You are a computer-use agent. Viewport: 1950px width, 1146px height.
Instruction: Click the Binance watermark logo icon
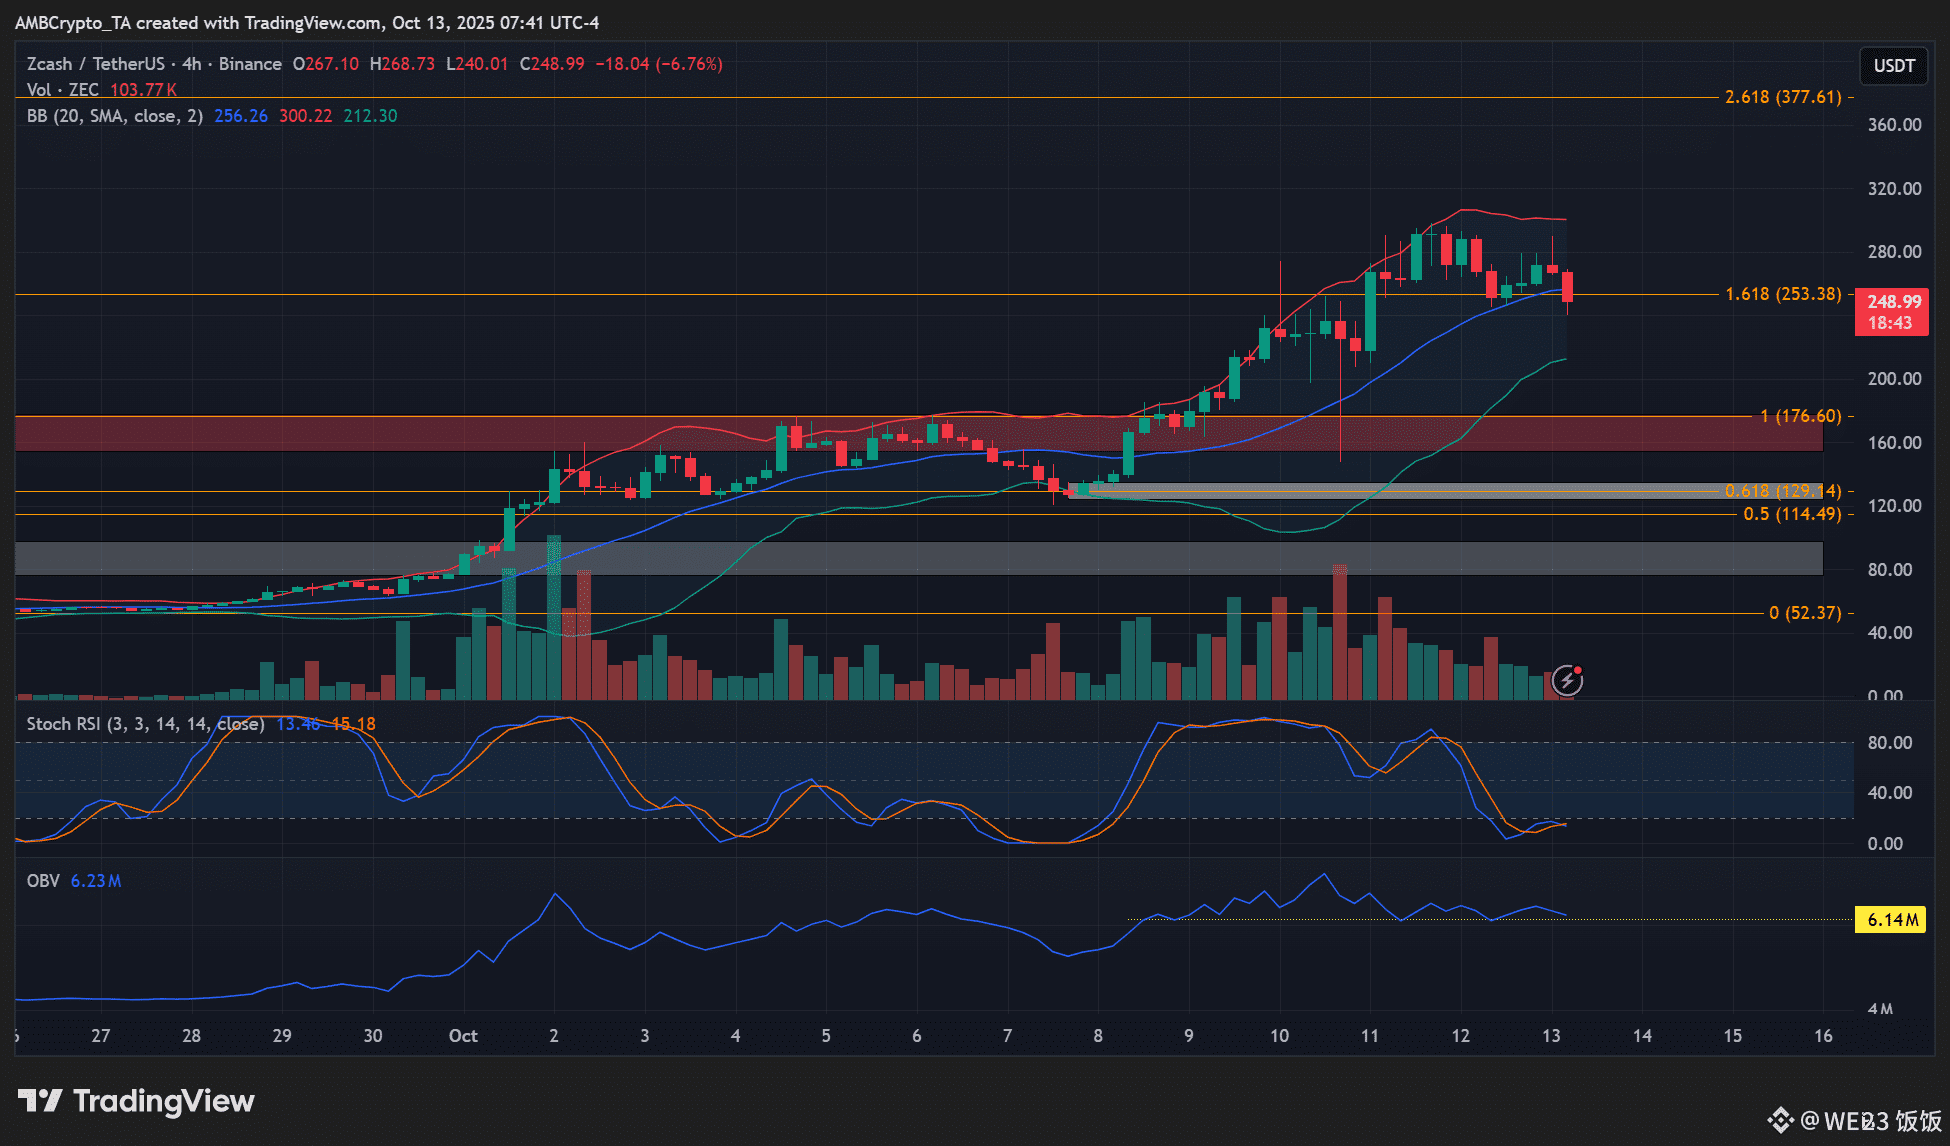click(1780, 1120)
